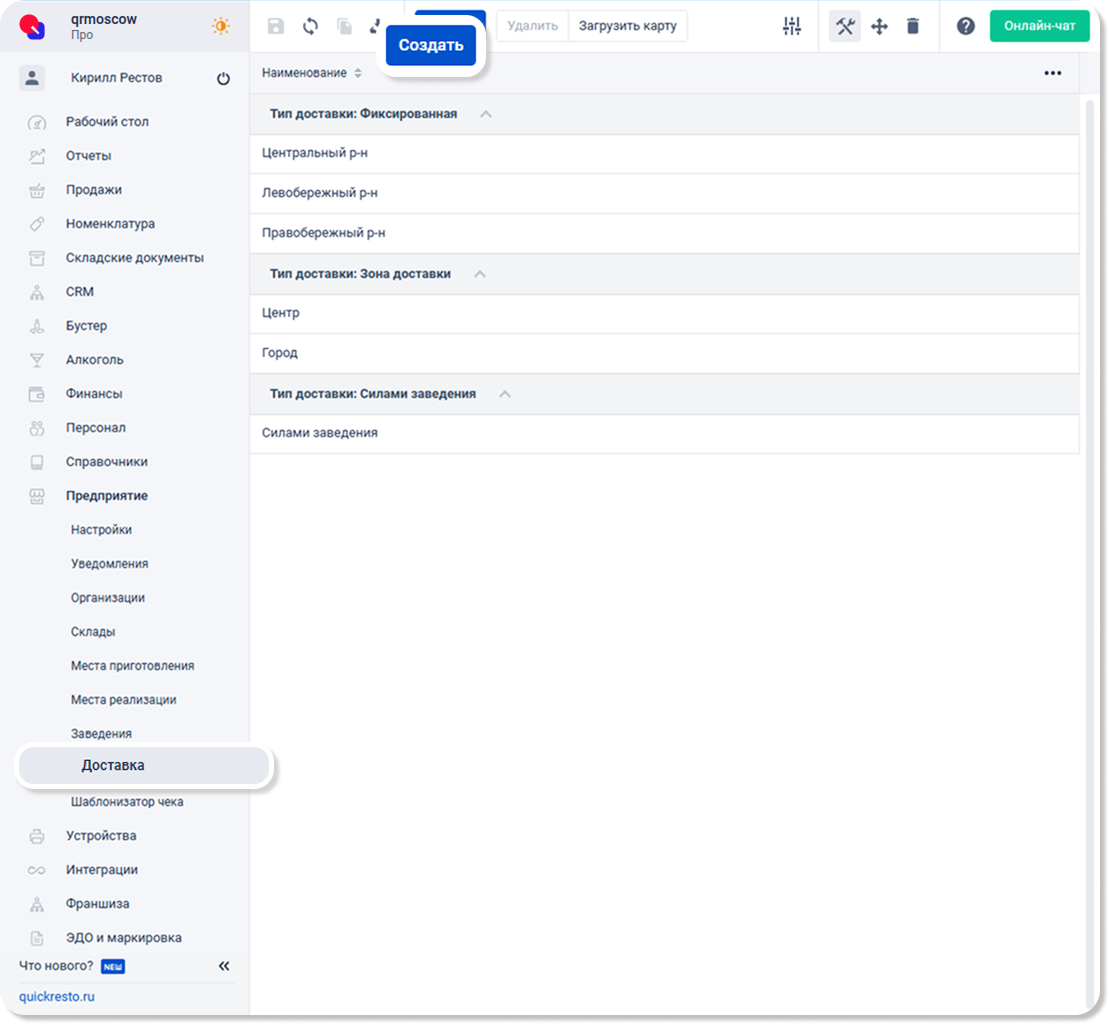Open the help question mark icon
The width and height of the screenshot is (1109, 1024).
pyautogui.click(x=965, y=26)
